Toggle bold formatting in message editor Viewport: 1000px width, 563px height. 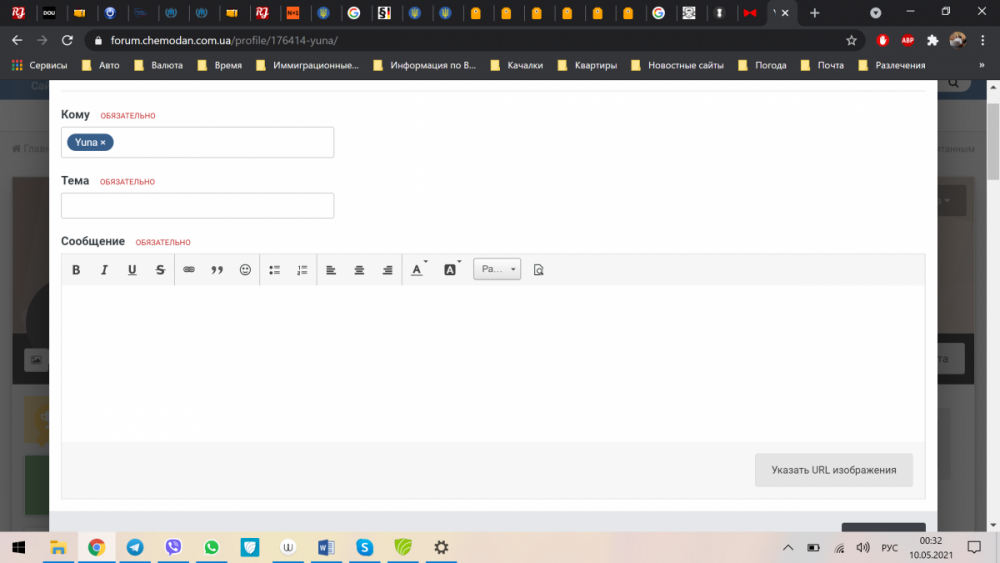[x=76, y=270]
